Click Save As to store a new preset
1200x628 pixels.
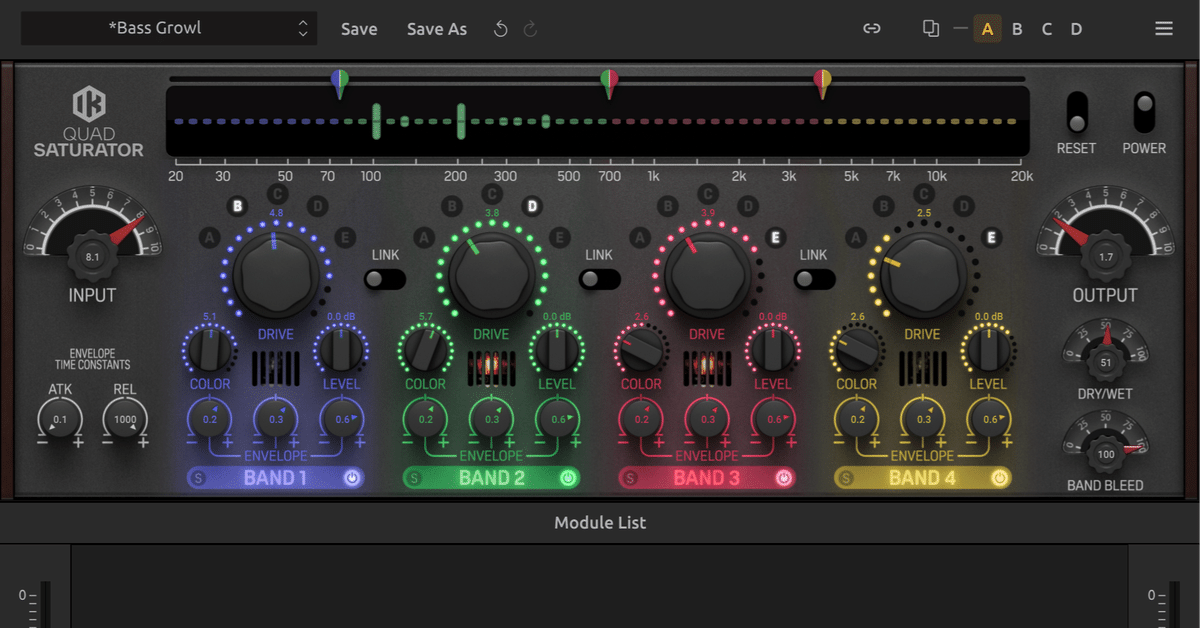click(x=437, y=29)
